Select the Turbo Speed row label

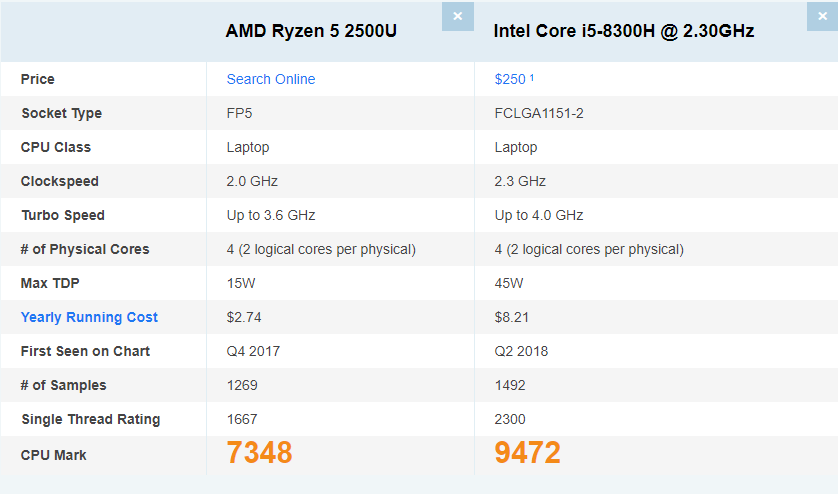(x=62, y=215)
